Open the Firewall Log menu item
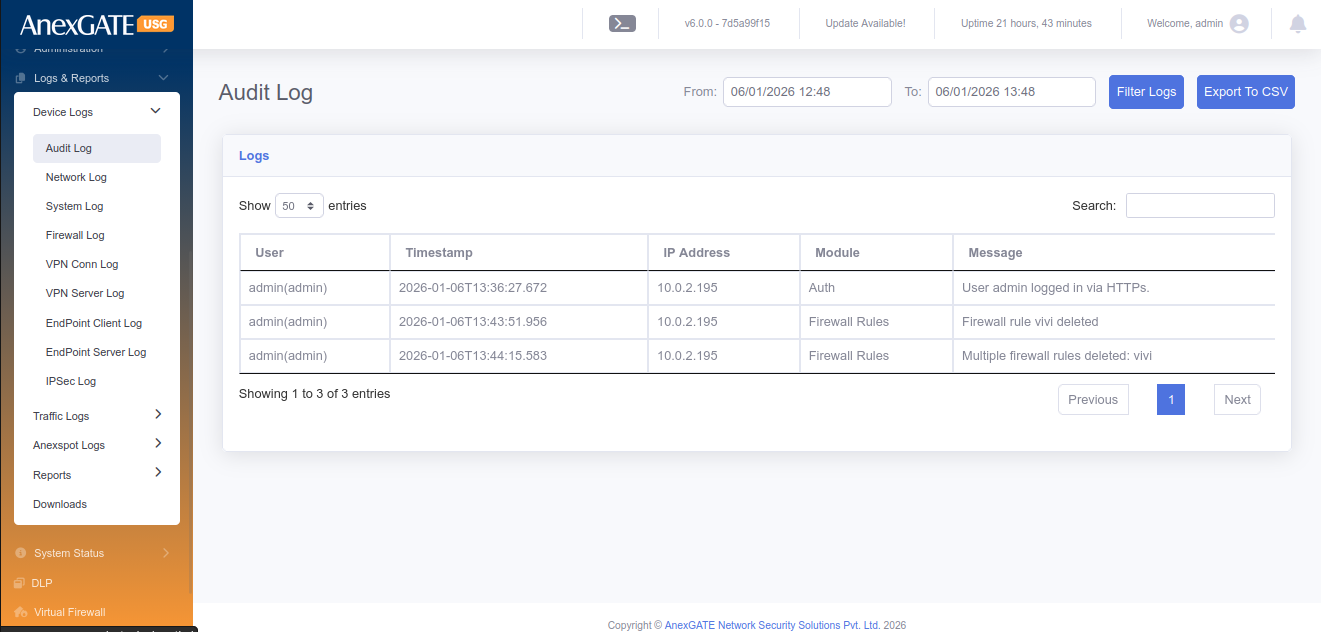The height and width of the screenshot is (632, 1321). (75, 235)
